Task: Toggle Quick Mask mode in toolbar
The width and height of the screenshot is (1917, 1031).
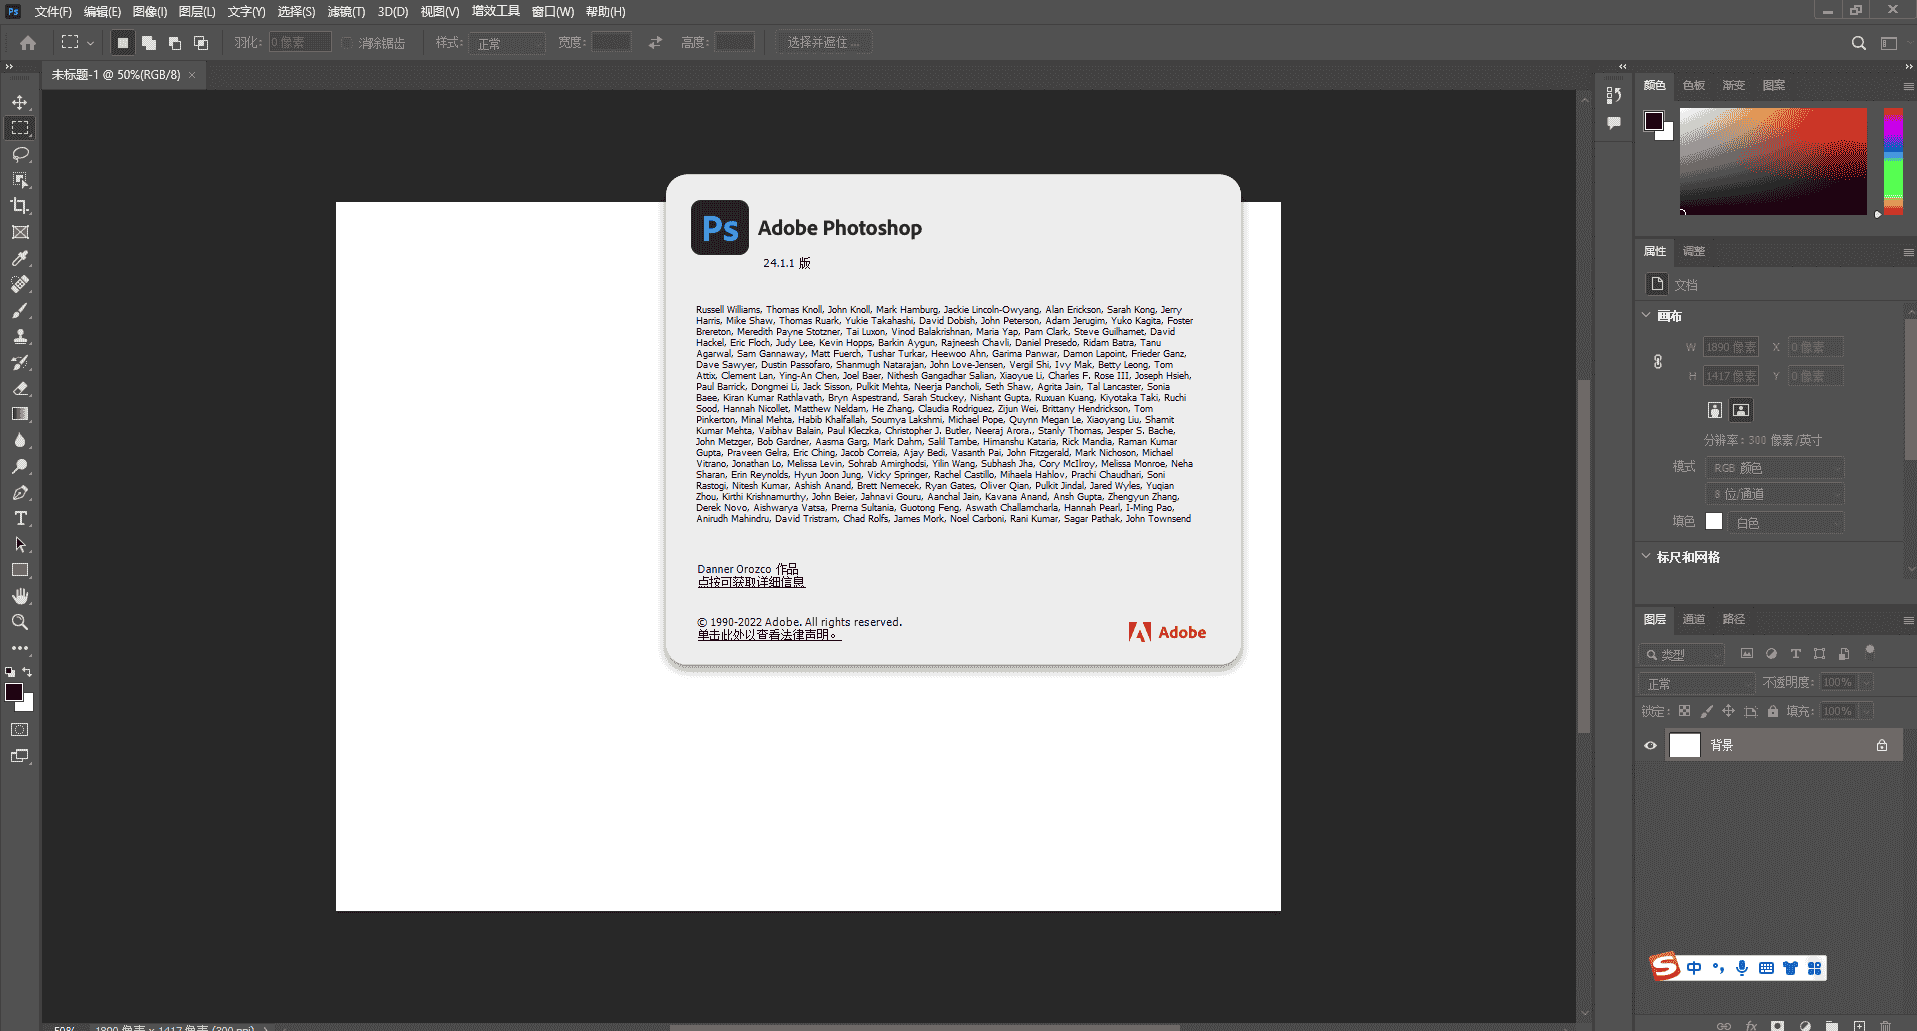Action: point(20,730)
